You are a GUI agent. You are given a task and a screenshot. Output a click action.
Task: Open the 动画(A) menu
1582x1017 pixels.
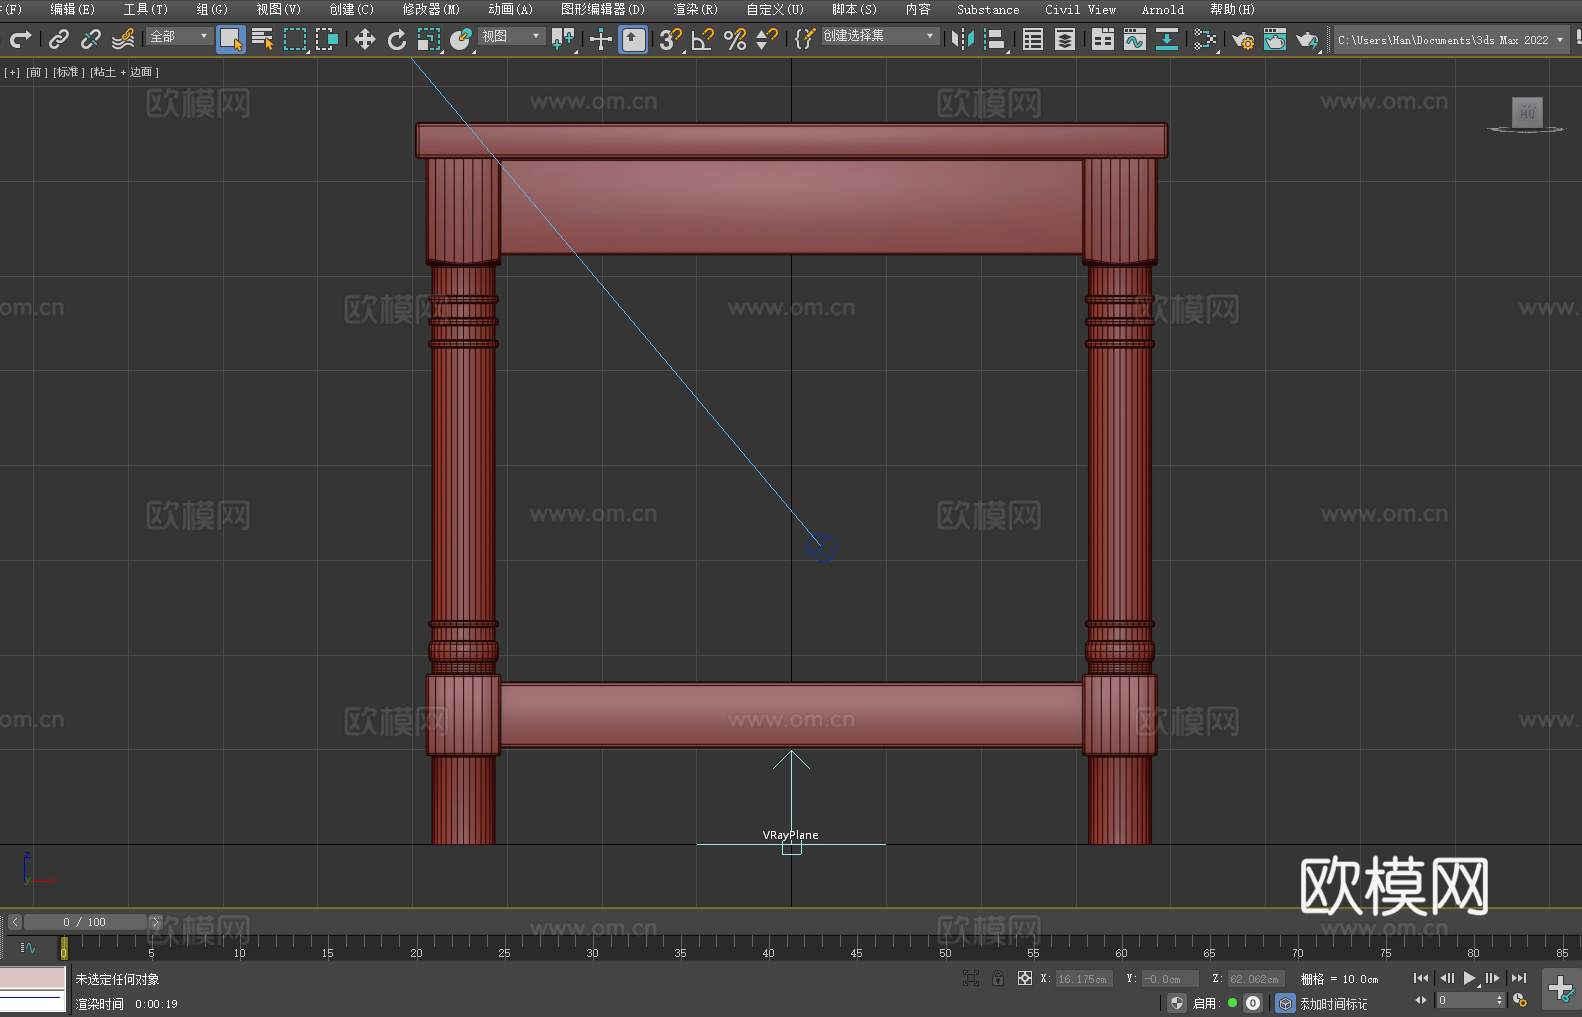pos(511,9)
